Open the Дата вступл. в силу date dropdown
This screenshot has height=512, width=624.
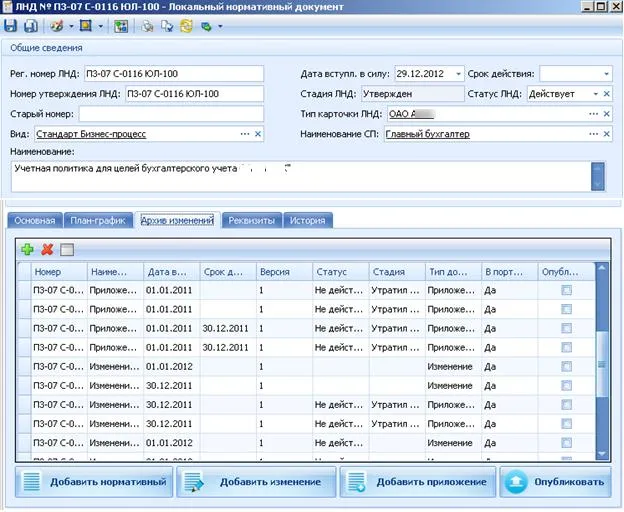[458, 74]
